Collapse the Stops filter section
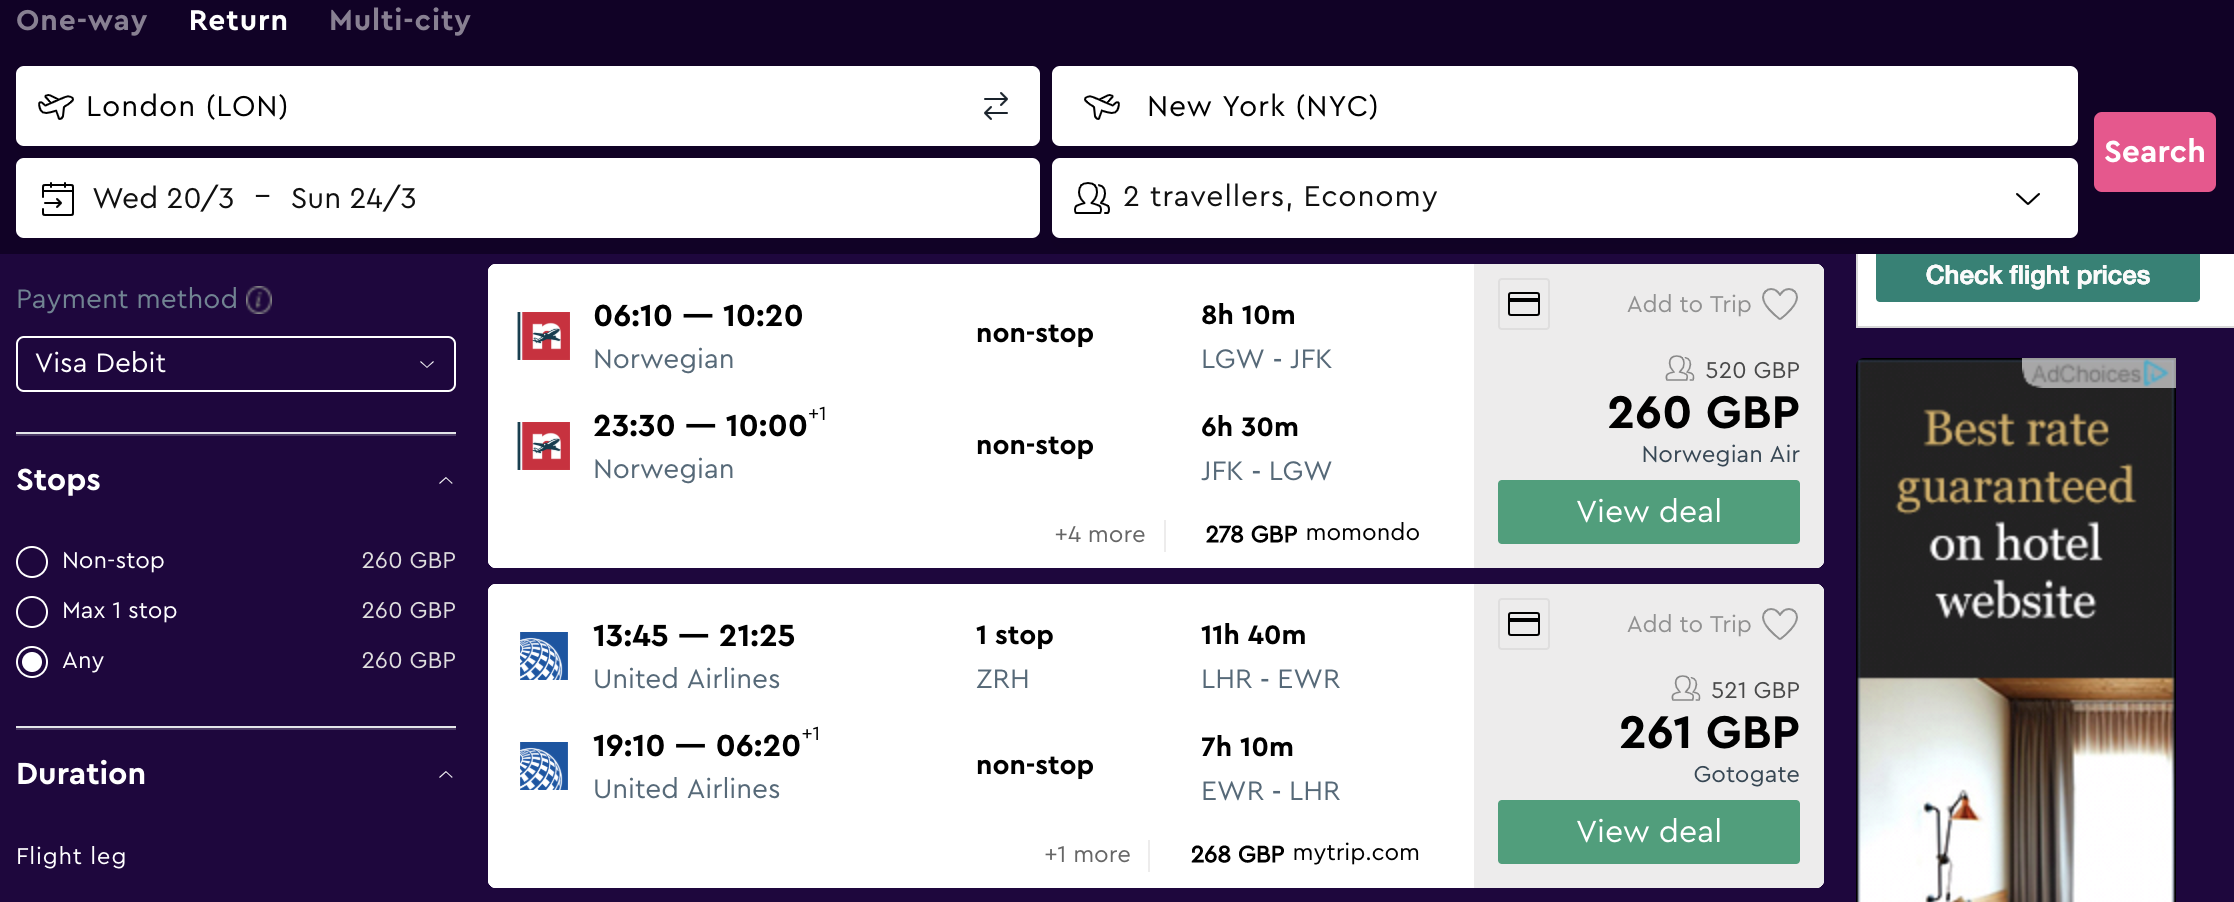 click(446, 481)
